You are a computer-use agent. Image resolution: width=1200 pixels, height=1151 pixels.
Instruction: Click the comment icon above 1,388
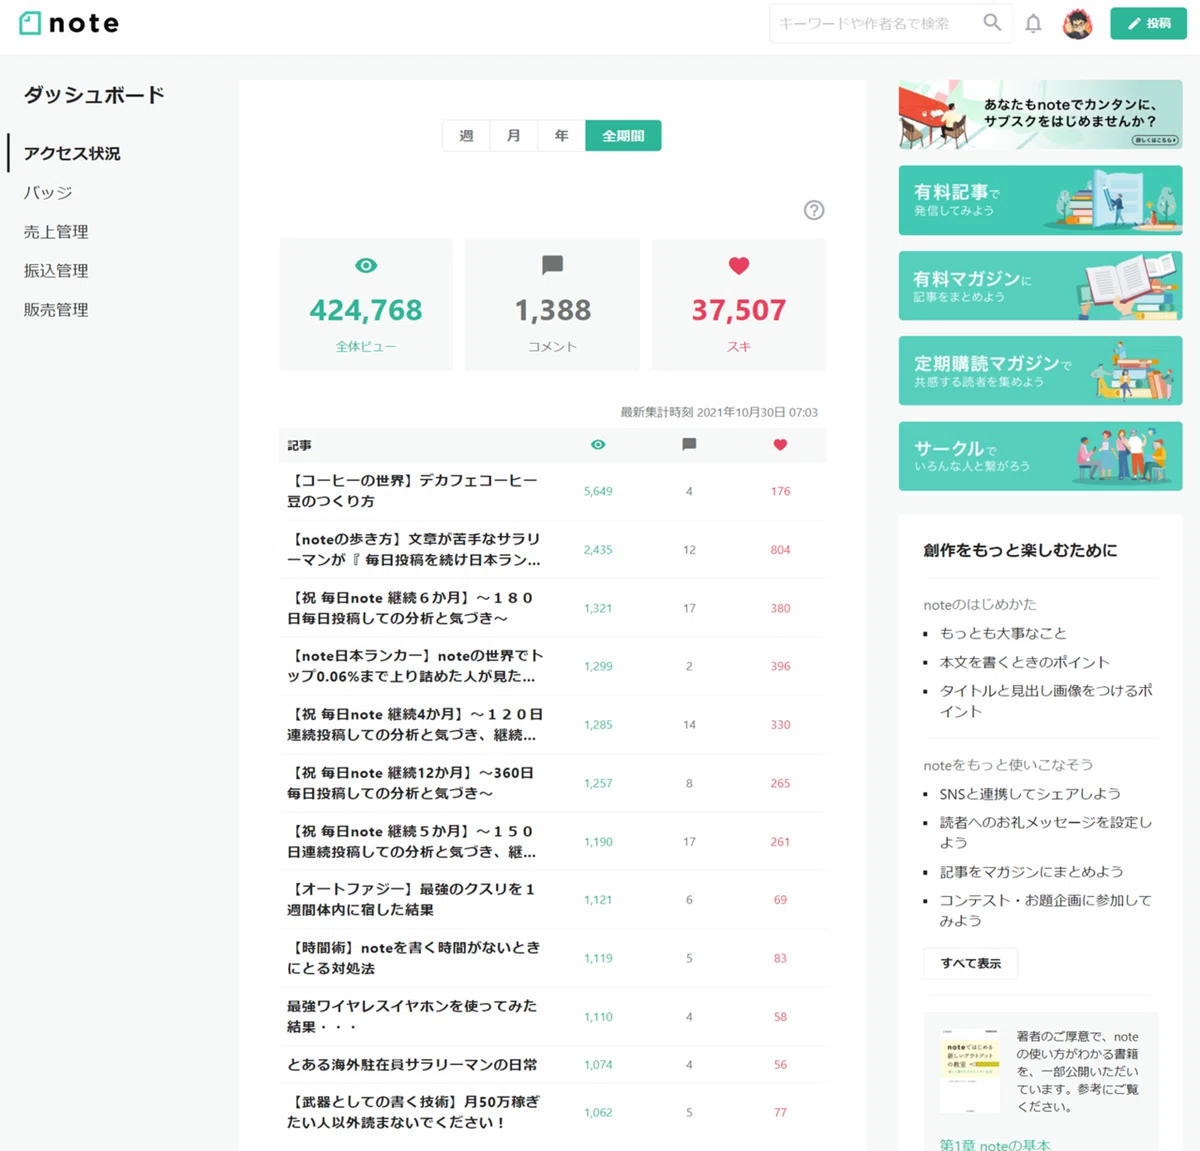[x=552, y=265]
